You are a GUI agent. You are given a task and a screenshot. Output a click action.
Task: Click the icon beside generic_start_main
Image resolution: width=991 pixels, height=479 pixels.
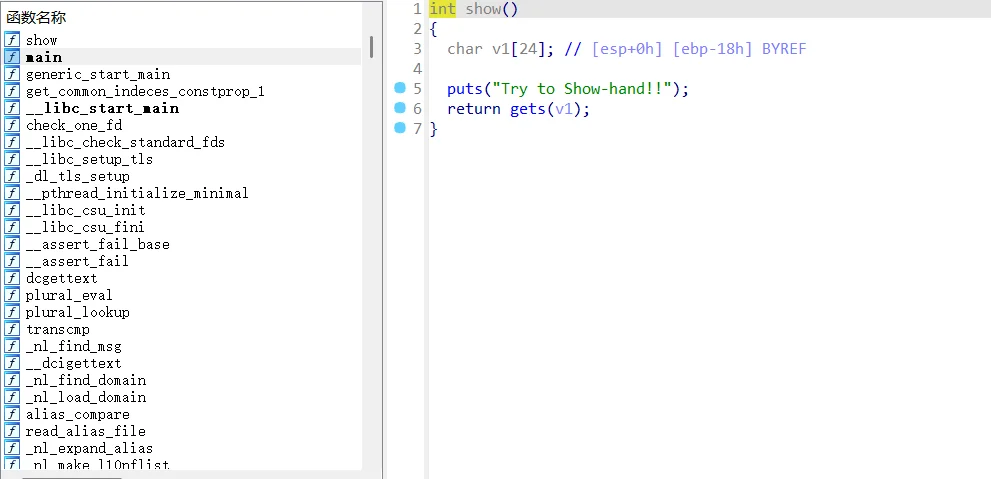[12, 74]
